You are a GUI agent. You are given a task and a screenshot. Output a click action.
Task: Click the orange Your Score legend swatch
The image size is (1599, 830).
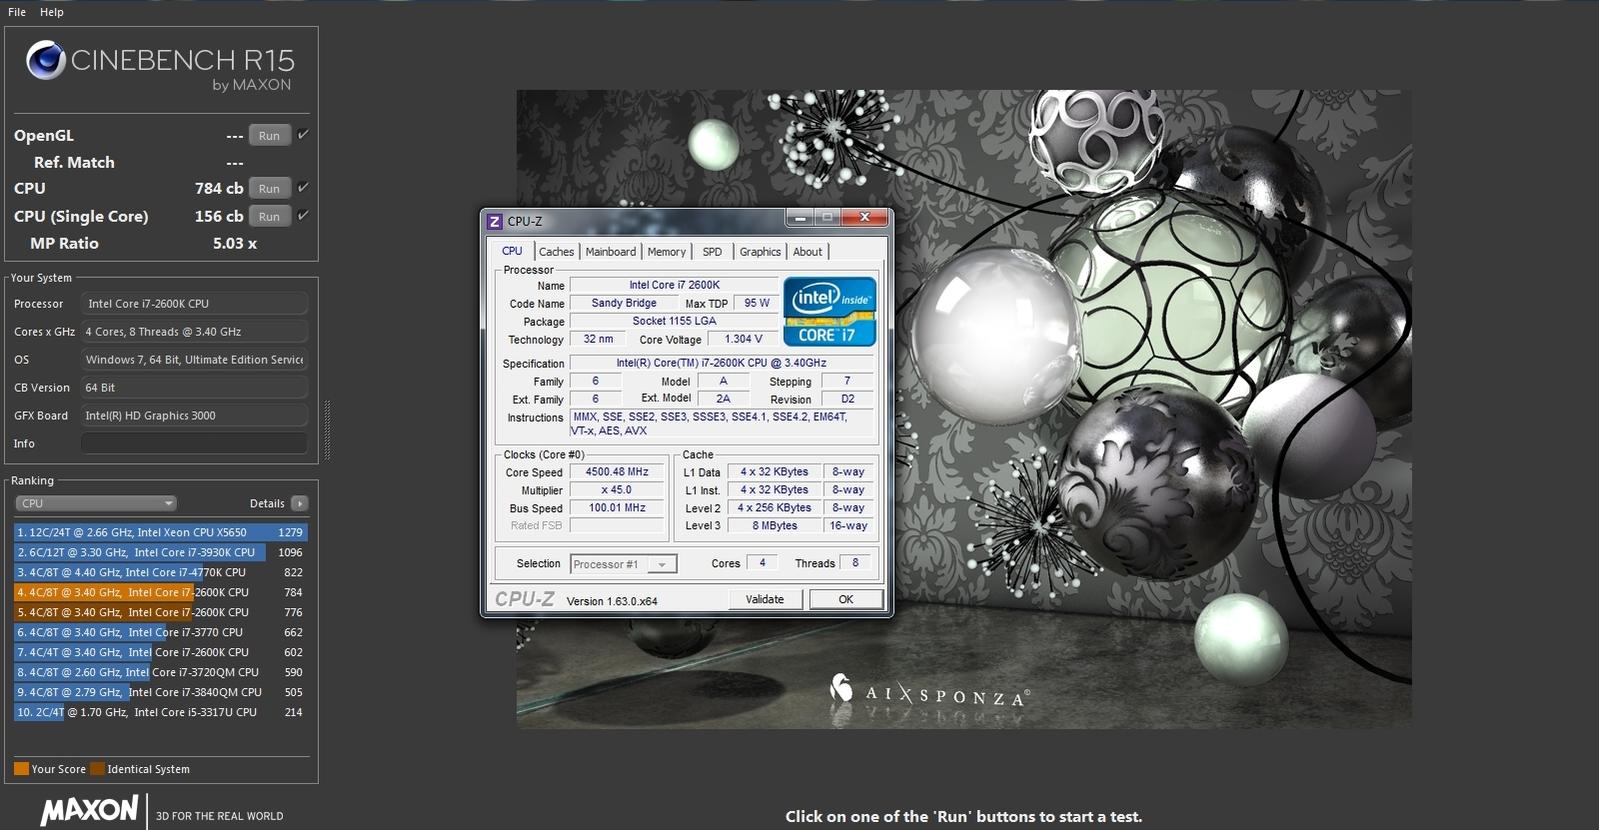click(21, 769)
